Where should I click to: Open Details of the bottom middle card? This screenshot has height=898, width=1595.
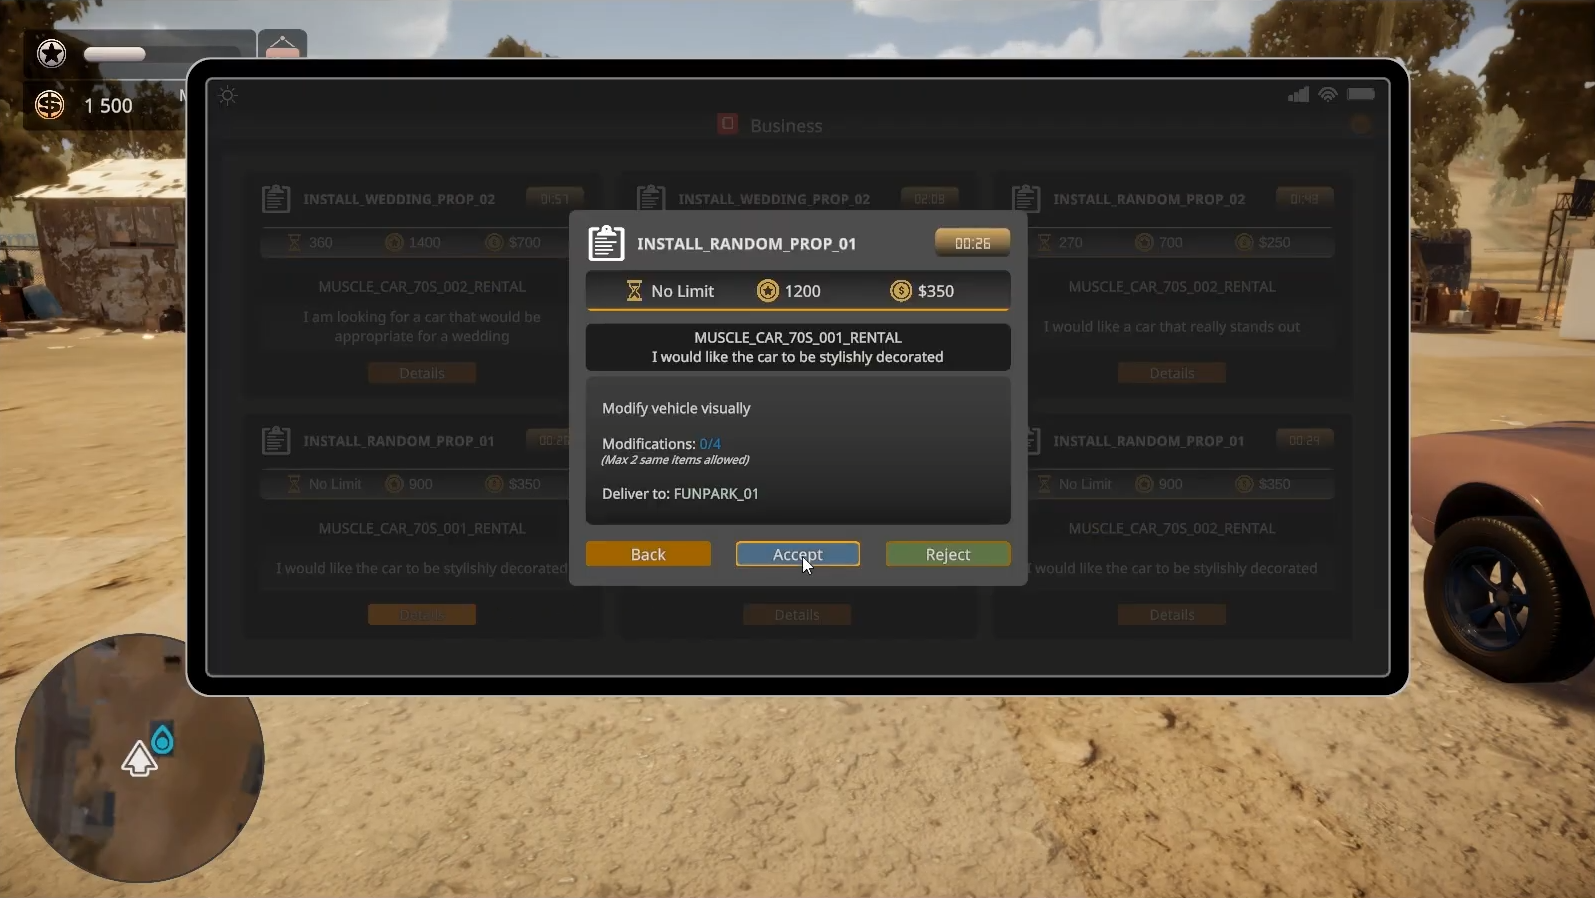[x=797, y=615]
